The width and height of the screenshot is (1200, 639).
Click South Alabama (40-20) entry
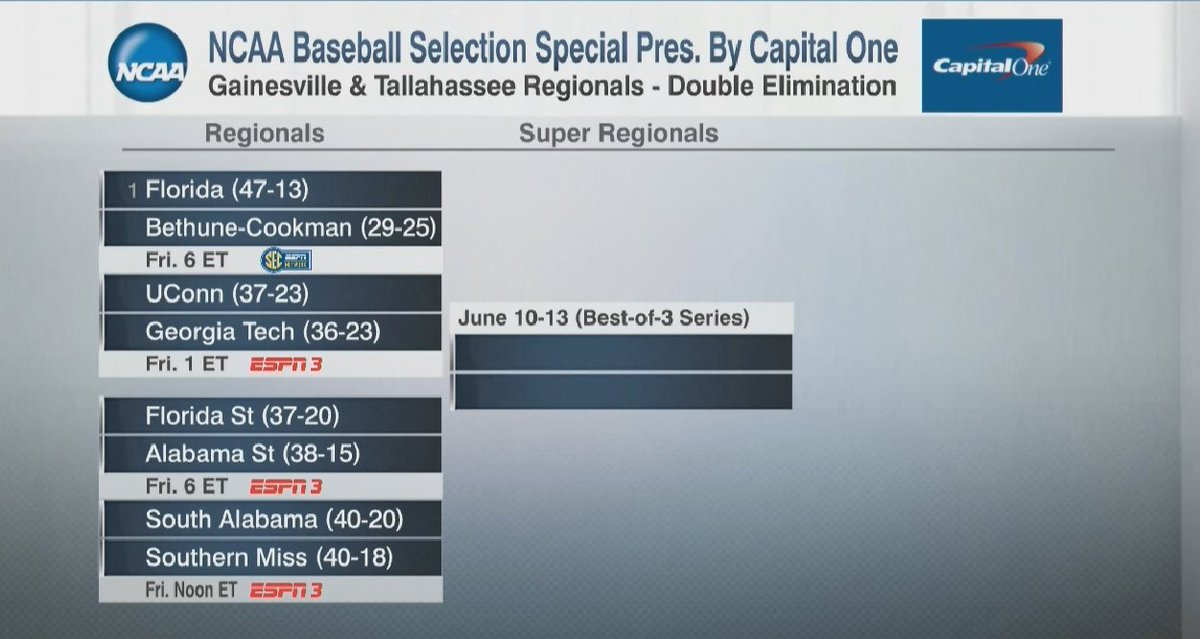click(x=271, y=519)
